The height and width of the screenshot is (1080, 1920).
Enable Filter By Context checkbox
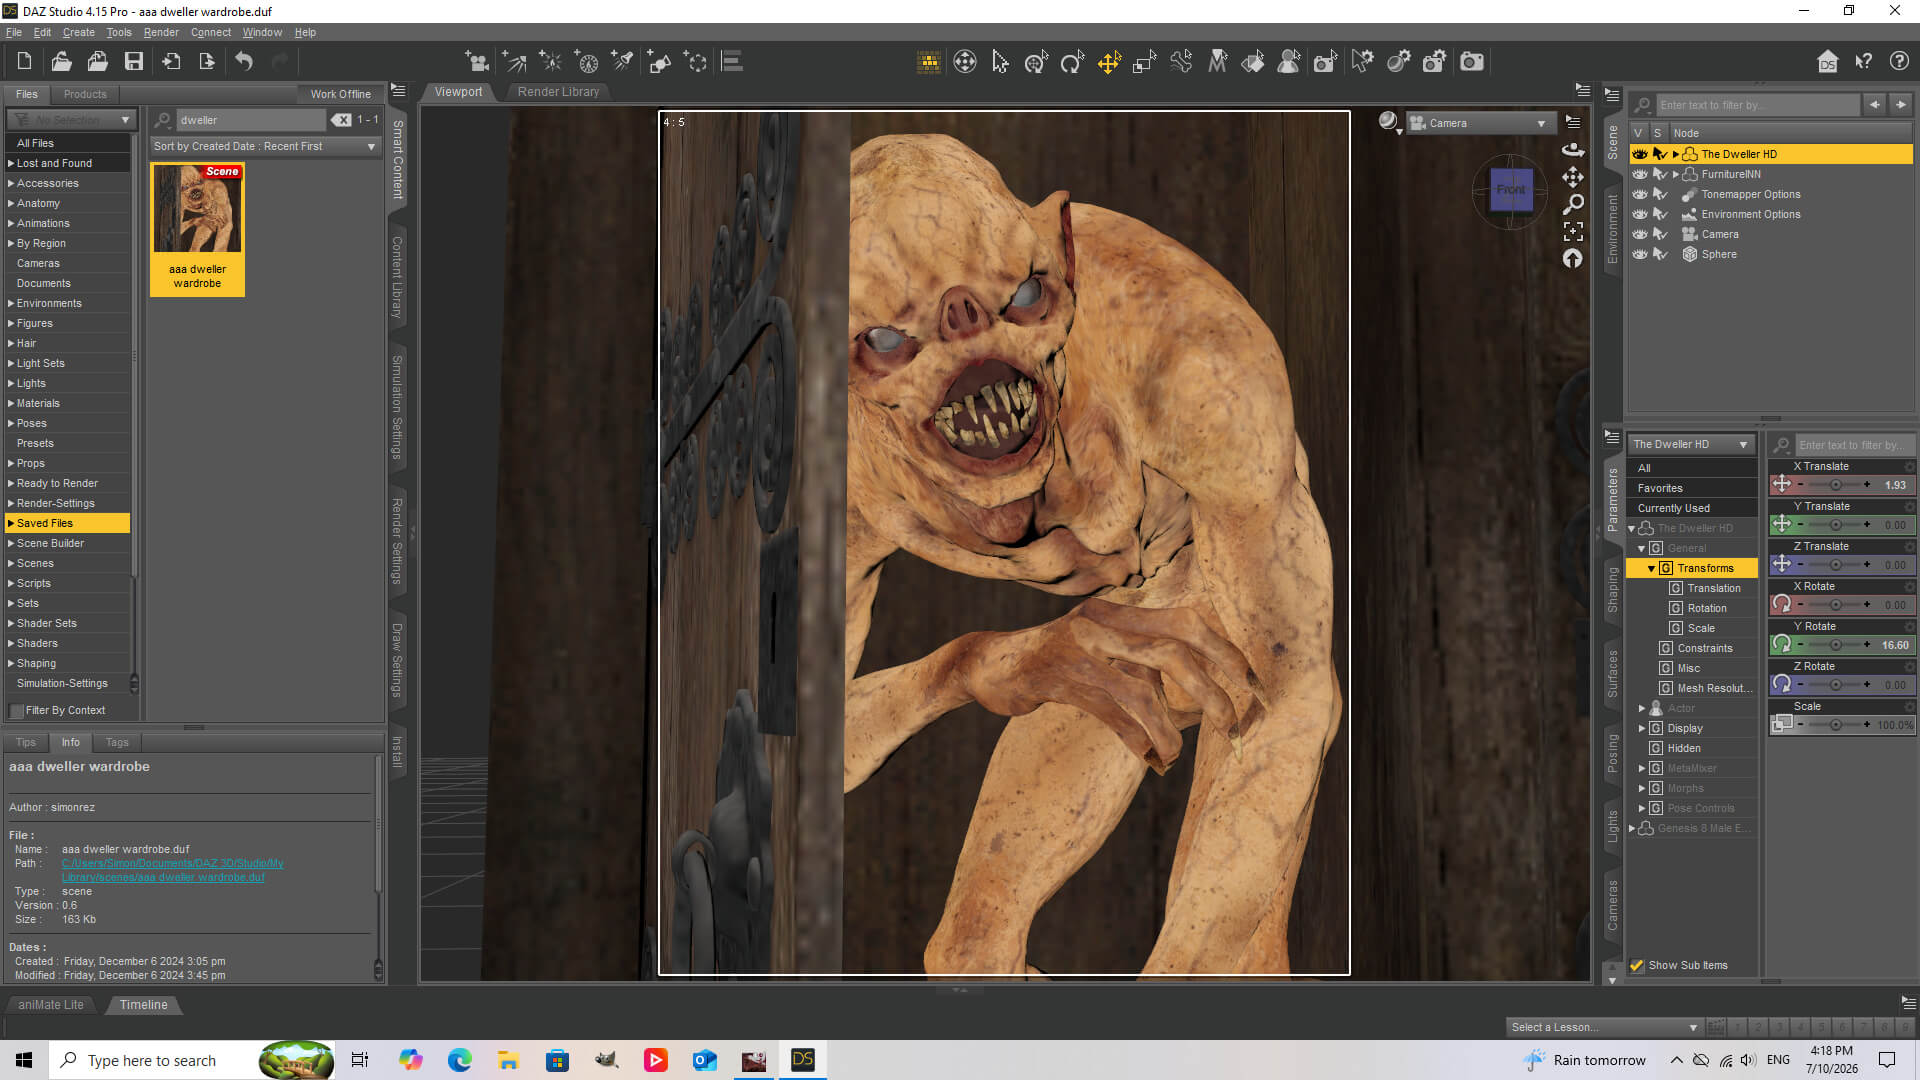pyautogui.click(x=17, y=710)
